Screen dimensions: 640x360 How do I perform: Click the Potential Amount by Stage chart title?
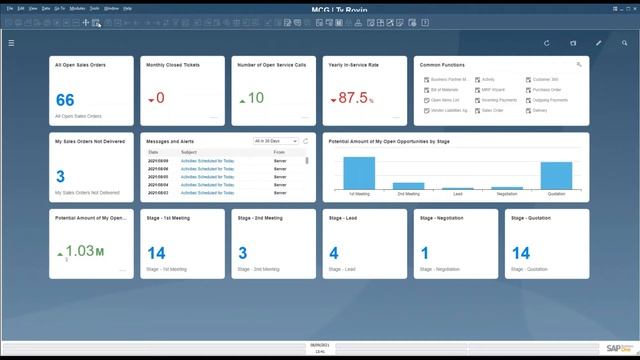[x=389, y=141]
